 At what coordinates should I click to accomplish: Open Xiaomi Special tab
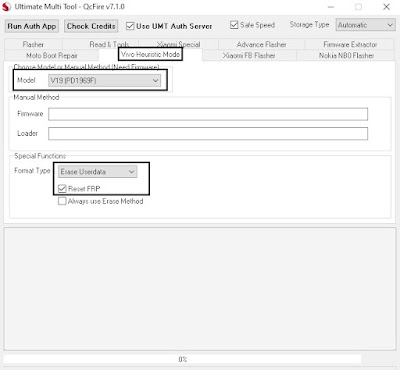point(179,44)
